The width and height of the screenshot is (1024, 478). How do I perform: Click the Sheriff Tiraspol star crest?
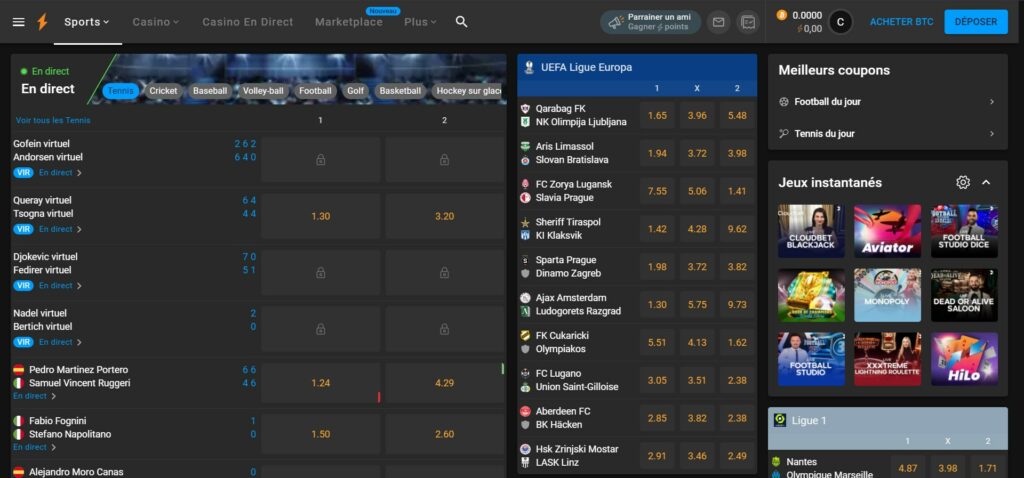525,222
